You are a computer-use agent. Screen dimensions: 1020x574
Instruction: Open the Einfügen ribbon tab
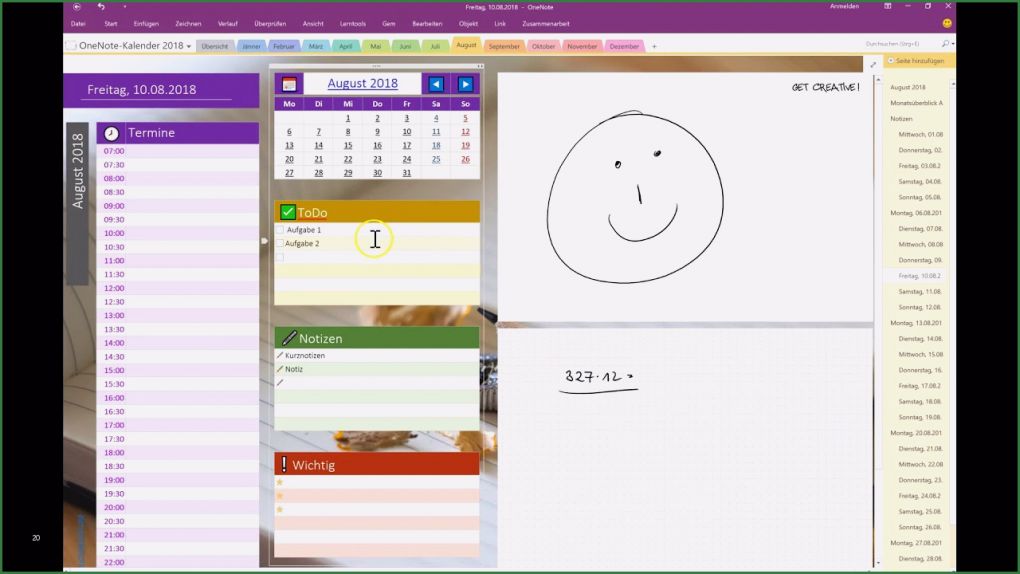(x=146, y=23)
